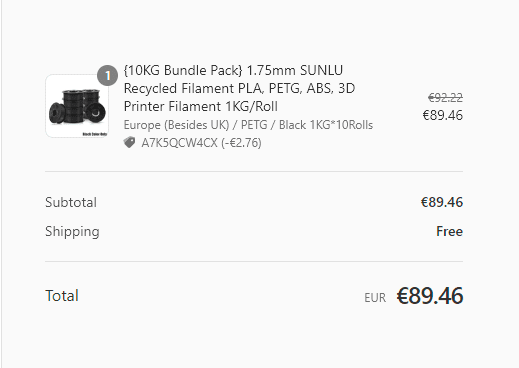The height and width of the screenshot is (368, 519).
Task: Click the discounted item price €89.46
Action: [443, 115]
